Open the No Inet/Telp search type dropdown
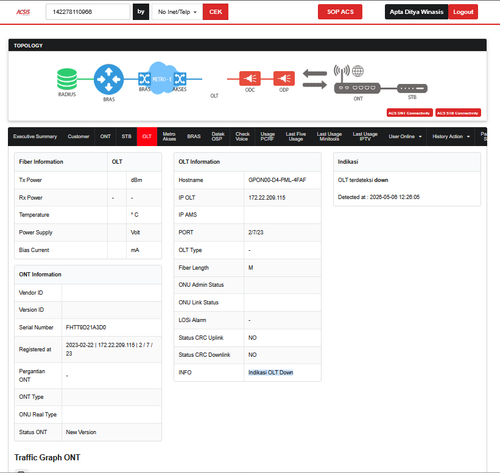 (177, 12)
